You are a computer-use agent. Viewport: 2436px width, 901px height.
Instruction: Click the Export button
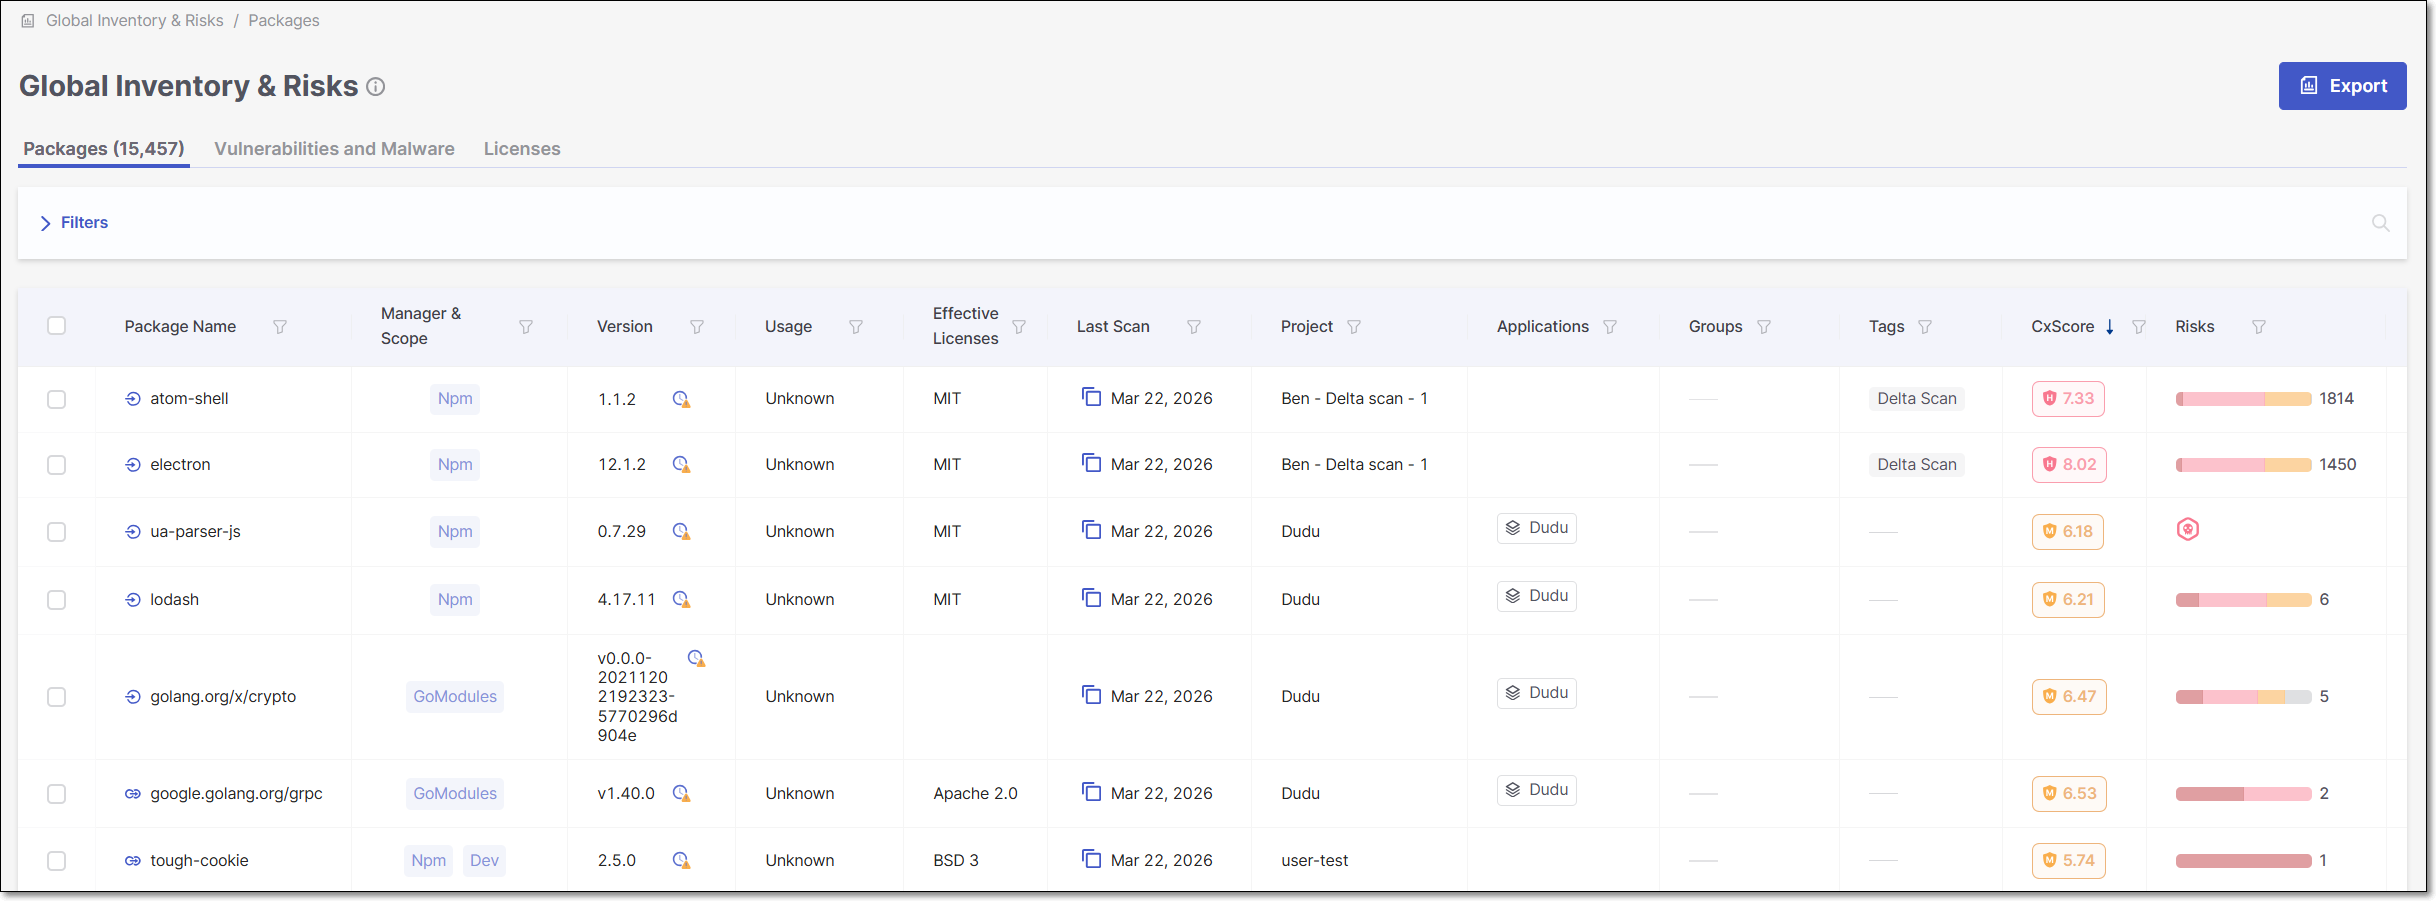2342,86
